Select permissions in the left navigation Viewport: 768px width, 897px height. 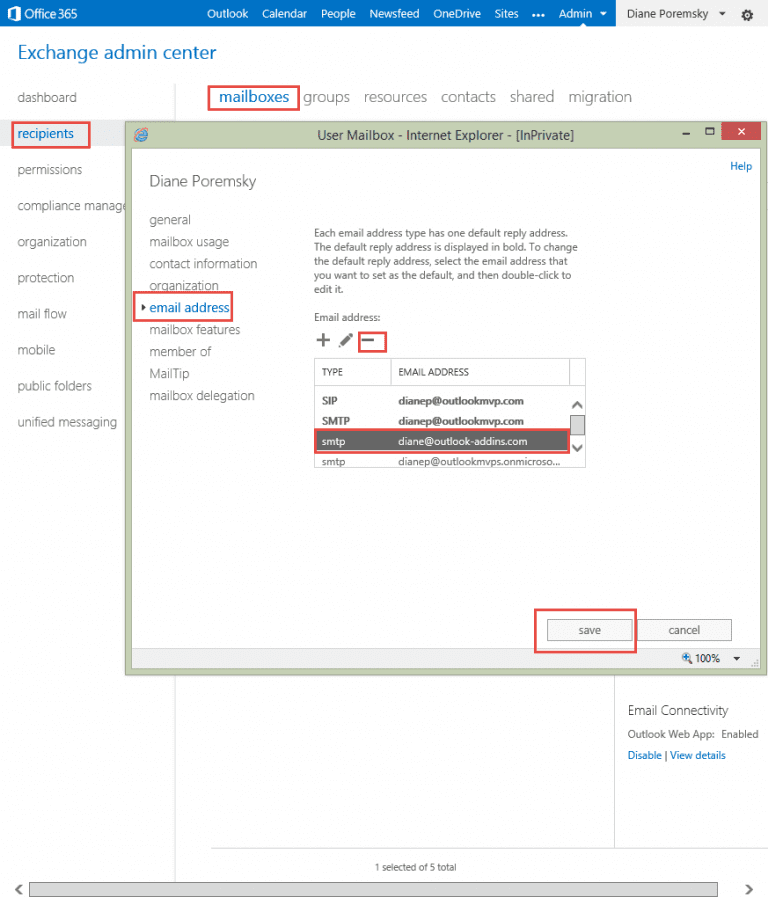tap(50, 170)
